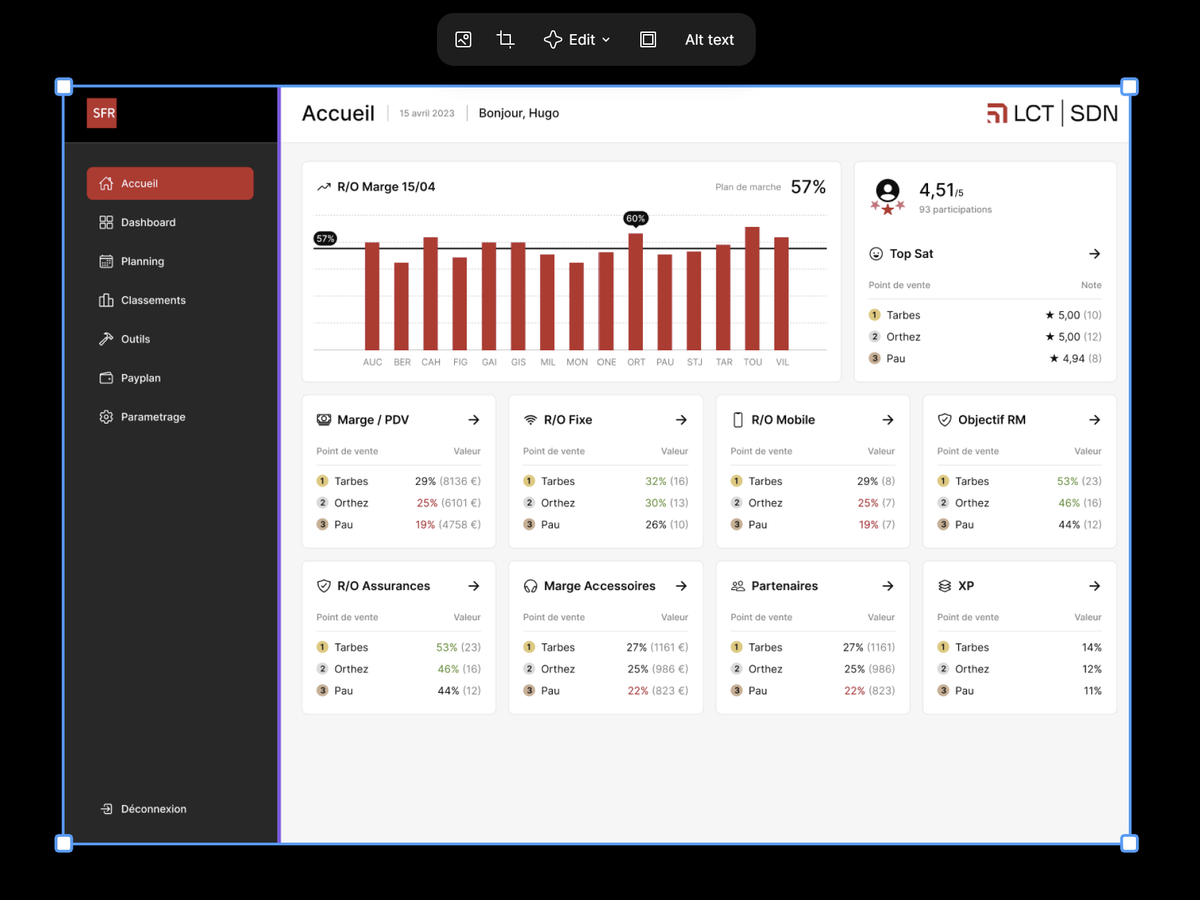The image size is (1200, 900).
Task: Open the Edit dropdown in floating toolbar
Action: click(x=577, y=40)
